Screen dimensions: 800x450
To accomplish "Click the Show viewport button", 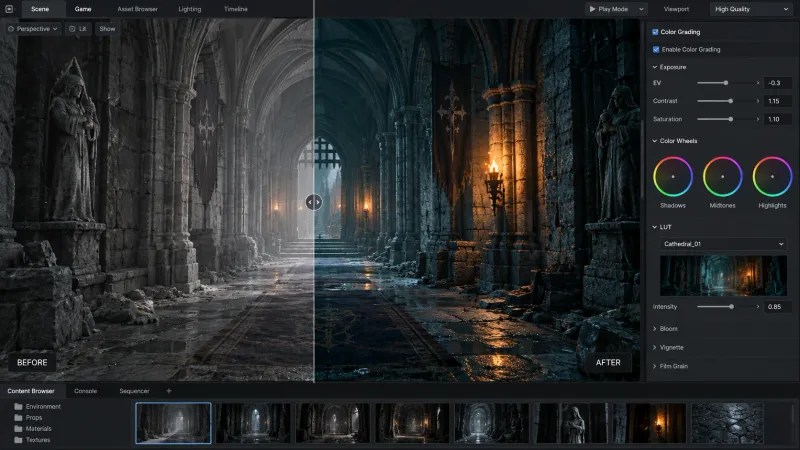I will (107, 29).
